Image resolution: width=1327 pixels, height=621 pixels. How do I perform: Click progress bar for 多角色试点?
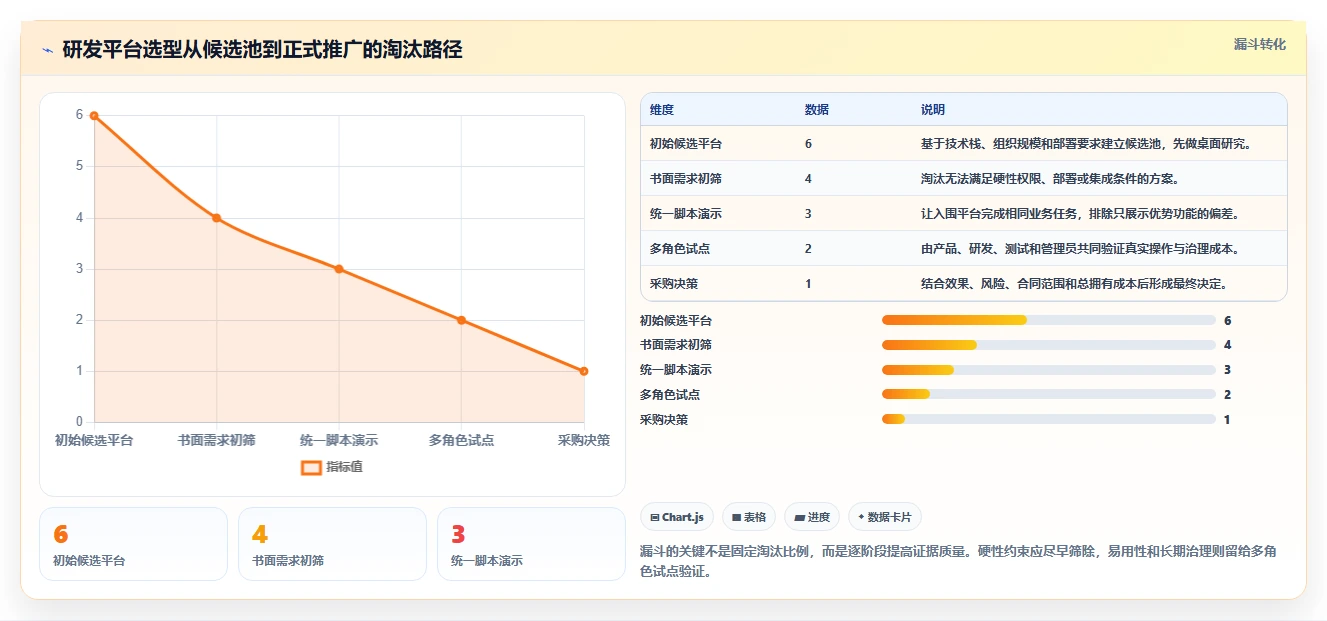pyautogui.click(x=1049, y=395)
